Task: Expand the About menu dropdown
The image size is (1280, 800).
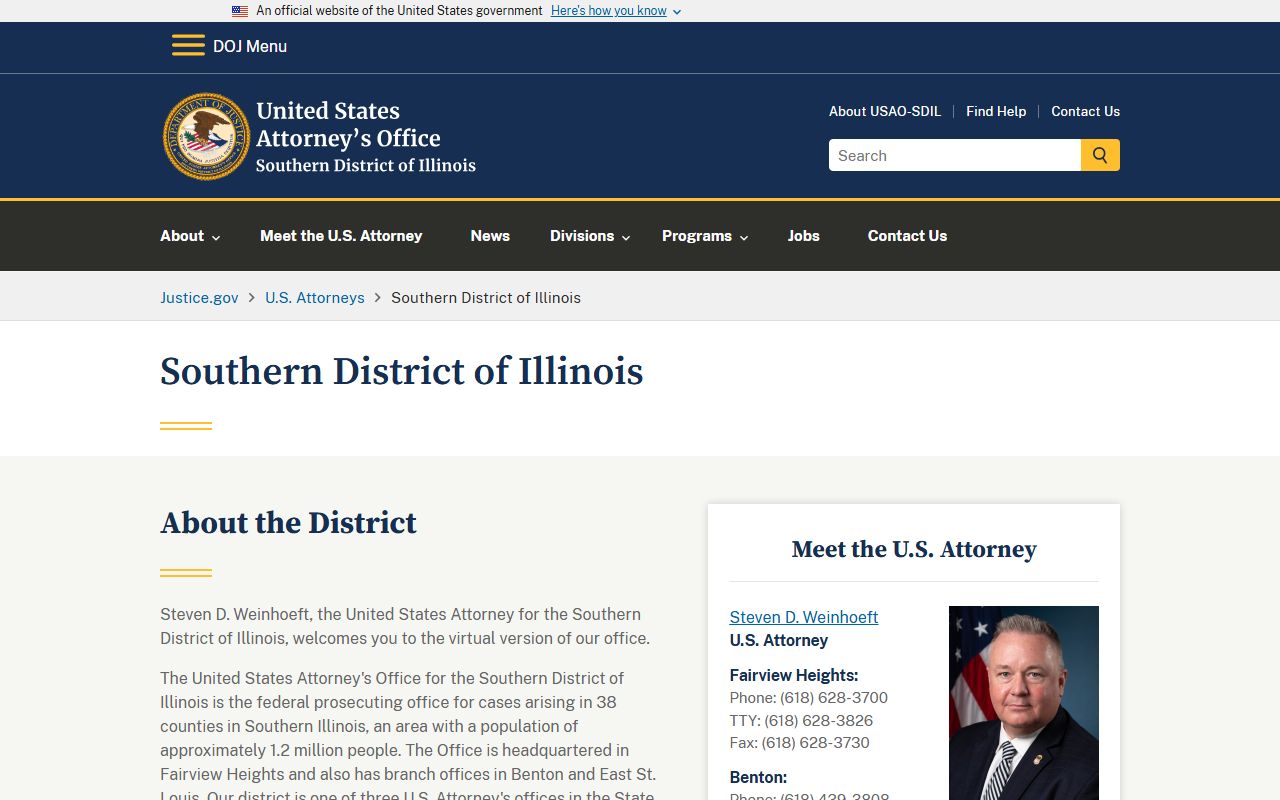Action: coord(190,236)
